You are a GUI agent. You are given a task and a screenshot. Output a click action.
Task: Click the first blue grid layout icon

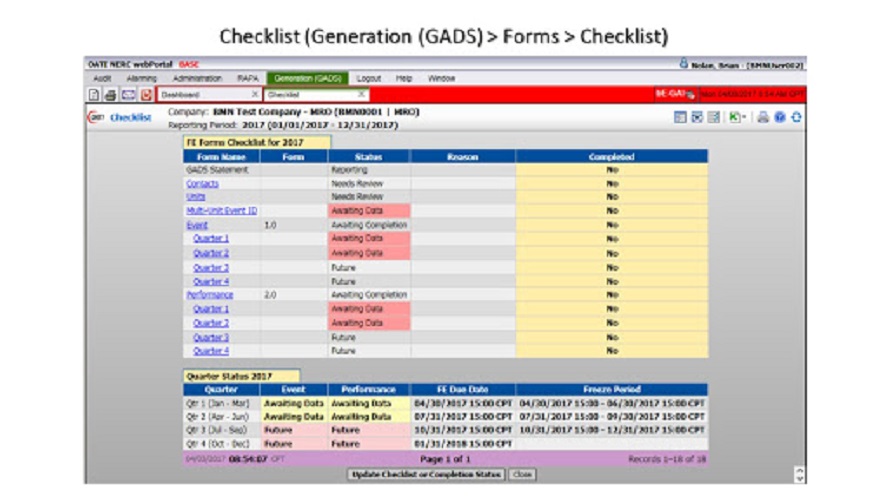(680, 117)
